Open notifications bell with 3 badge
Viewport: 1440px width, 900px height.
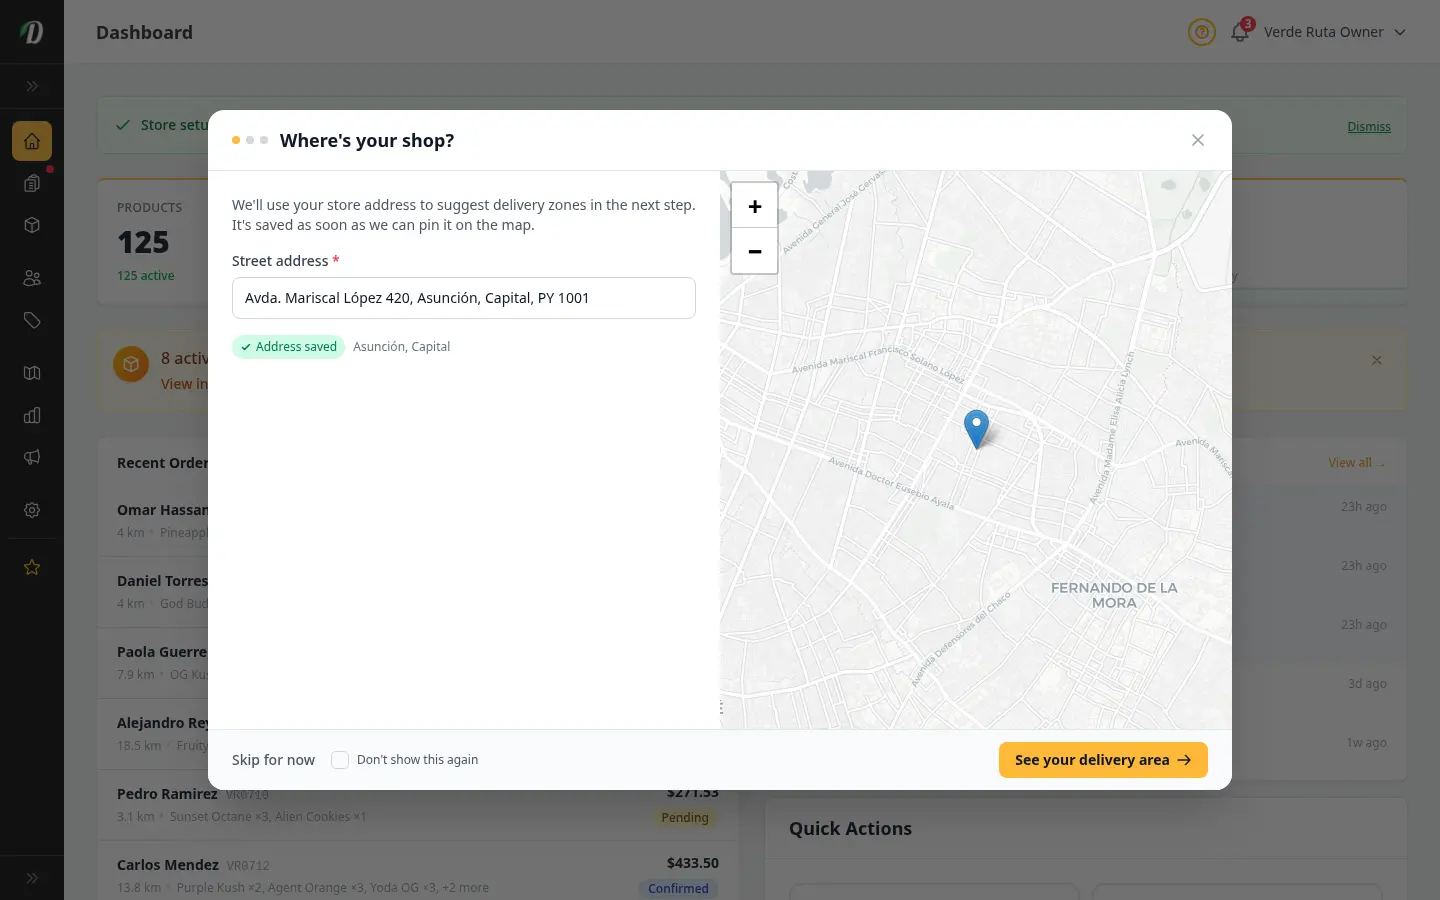pyautogui.click(x=1241, y=31)
